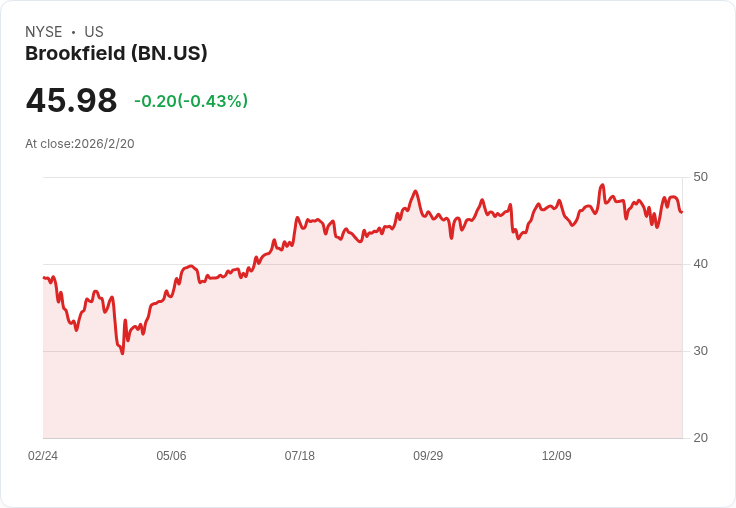This screenshot has width=736, height=508.
Task: Choose the 09/29 date axis label
Action: point(428,456)
